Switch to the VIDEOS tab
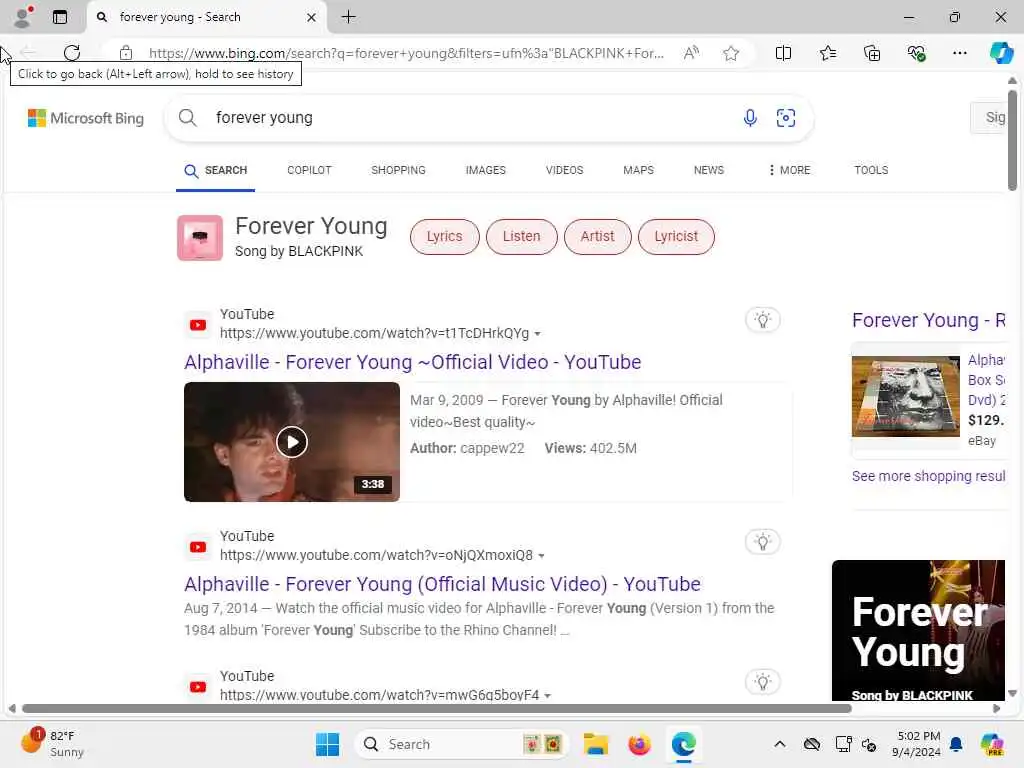The image size is (1024, 768). [x=564, y=170]
